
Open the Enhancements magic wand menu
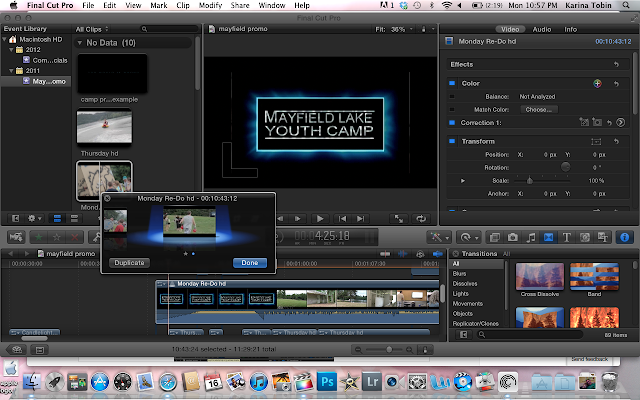(x=439, y=237)
